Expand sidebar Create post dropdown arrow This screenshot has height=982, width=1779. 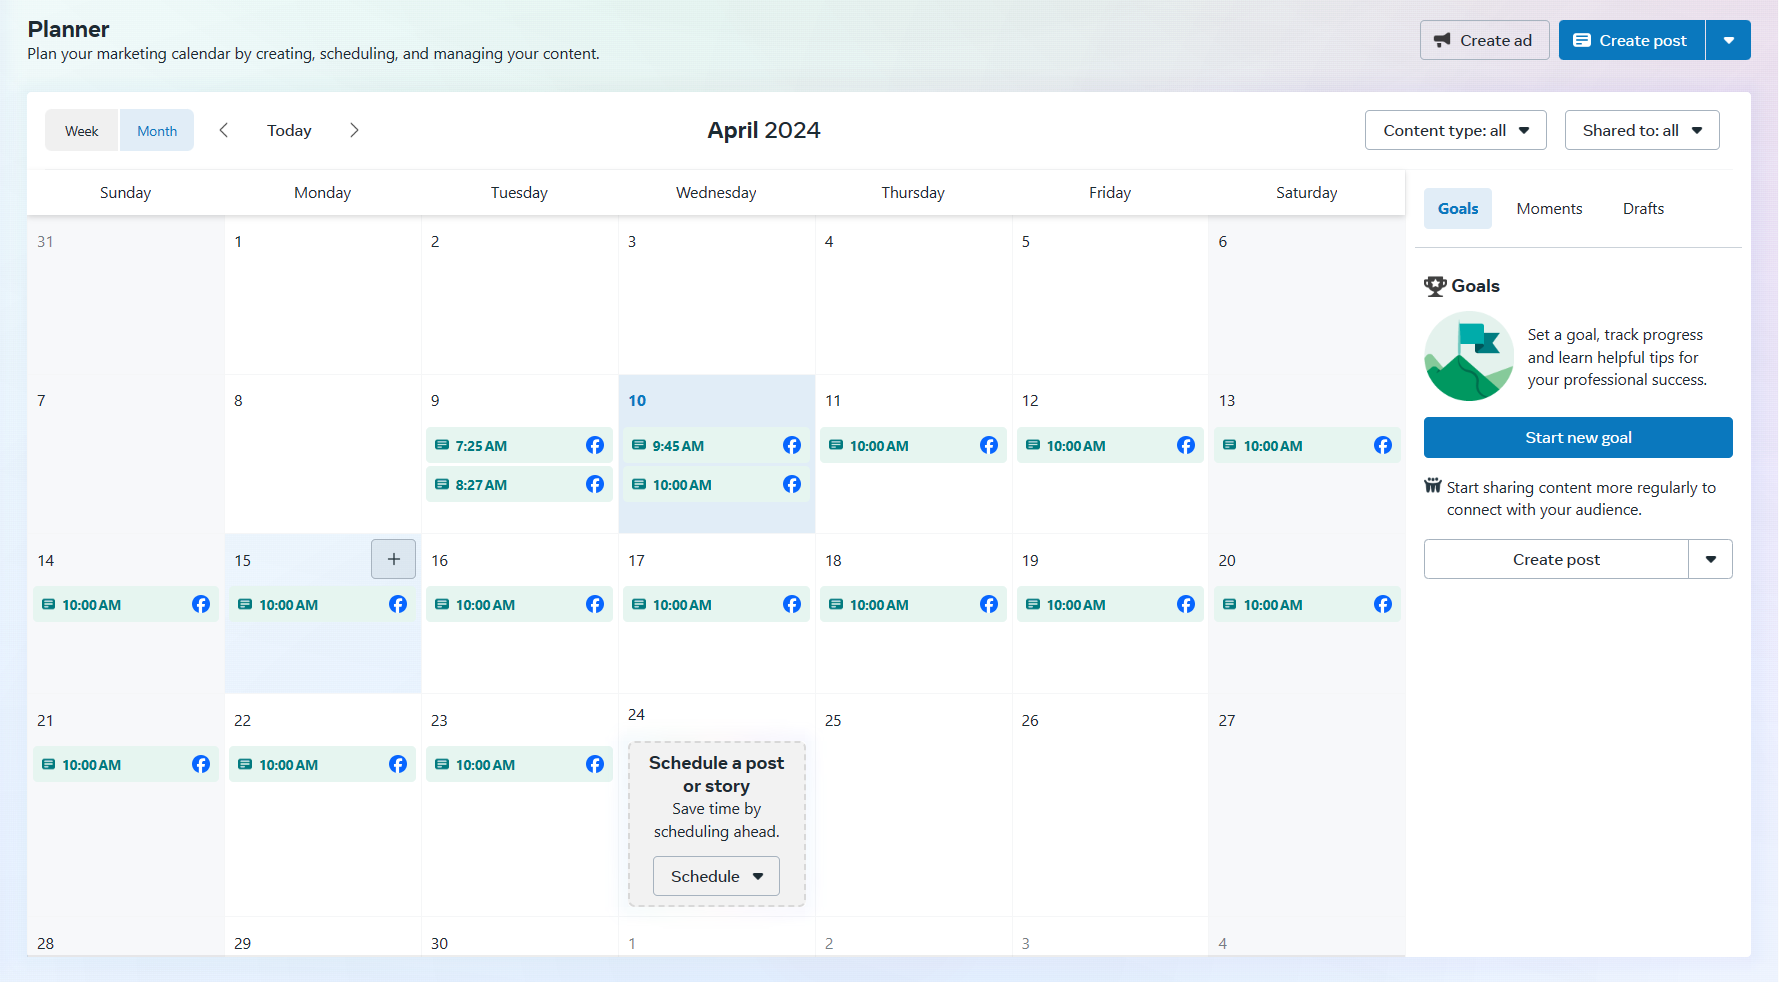[1710, 559]
